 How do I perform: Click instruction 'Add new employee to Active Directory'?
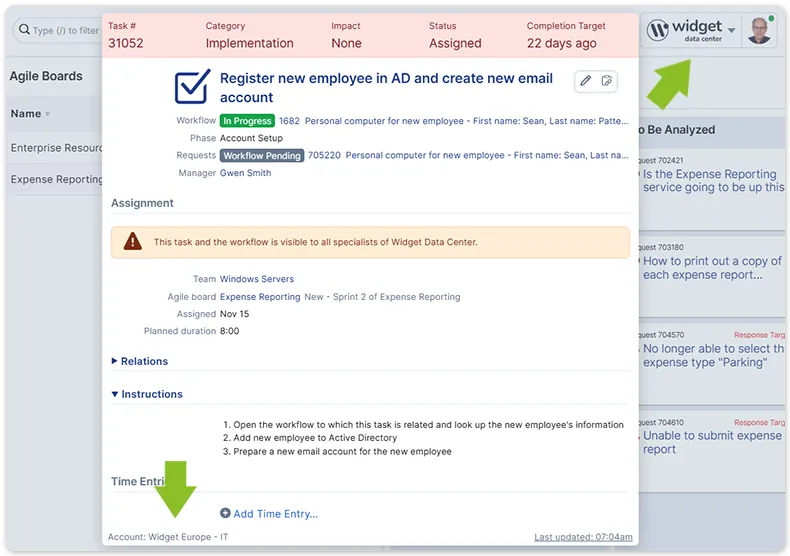(x=315, y=438)
